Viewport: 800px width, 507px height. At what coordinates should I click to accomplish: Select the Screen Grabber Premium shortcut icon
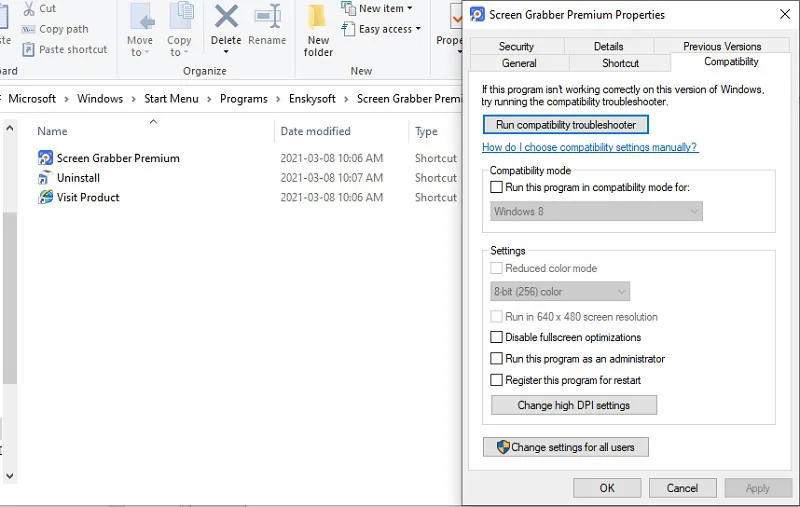click(45, 158)
